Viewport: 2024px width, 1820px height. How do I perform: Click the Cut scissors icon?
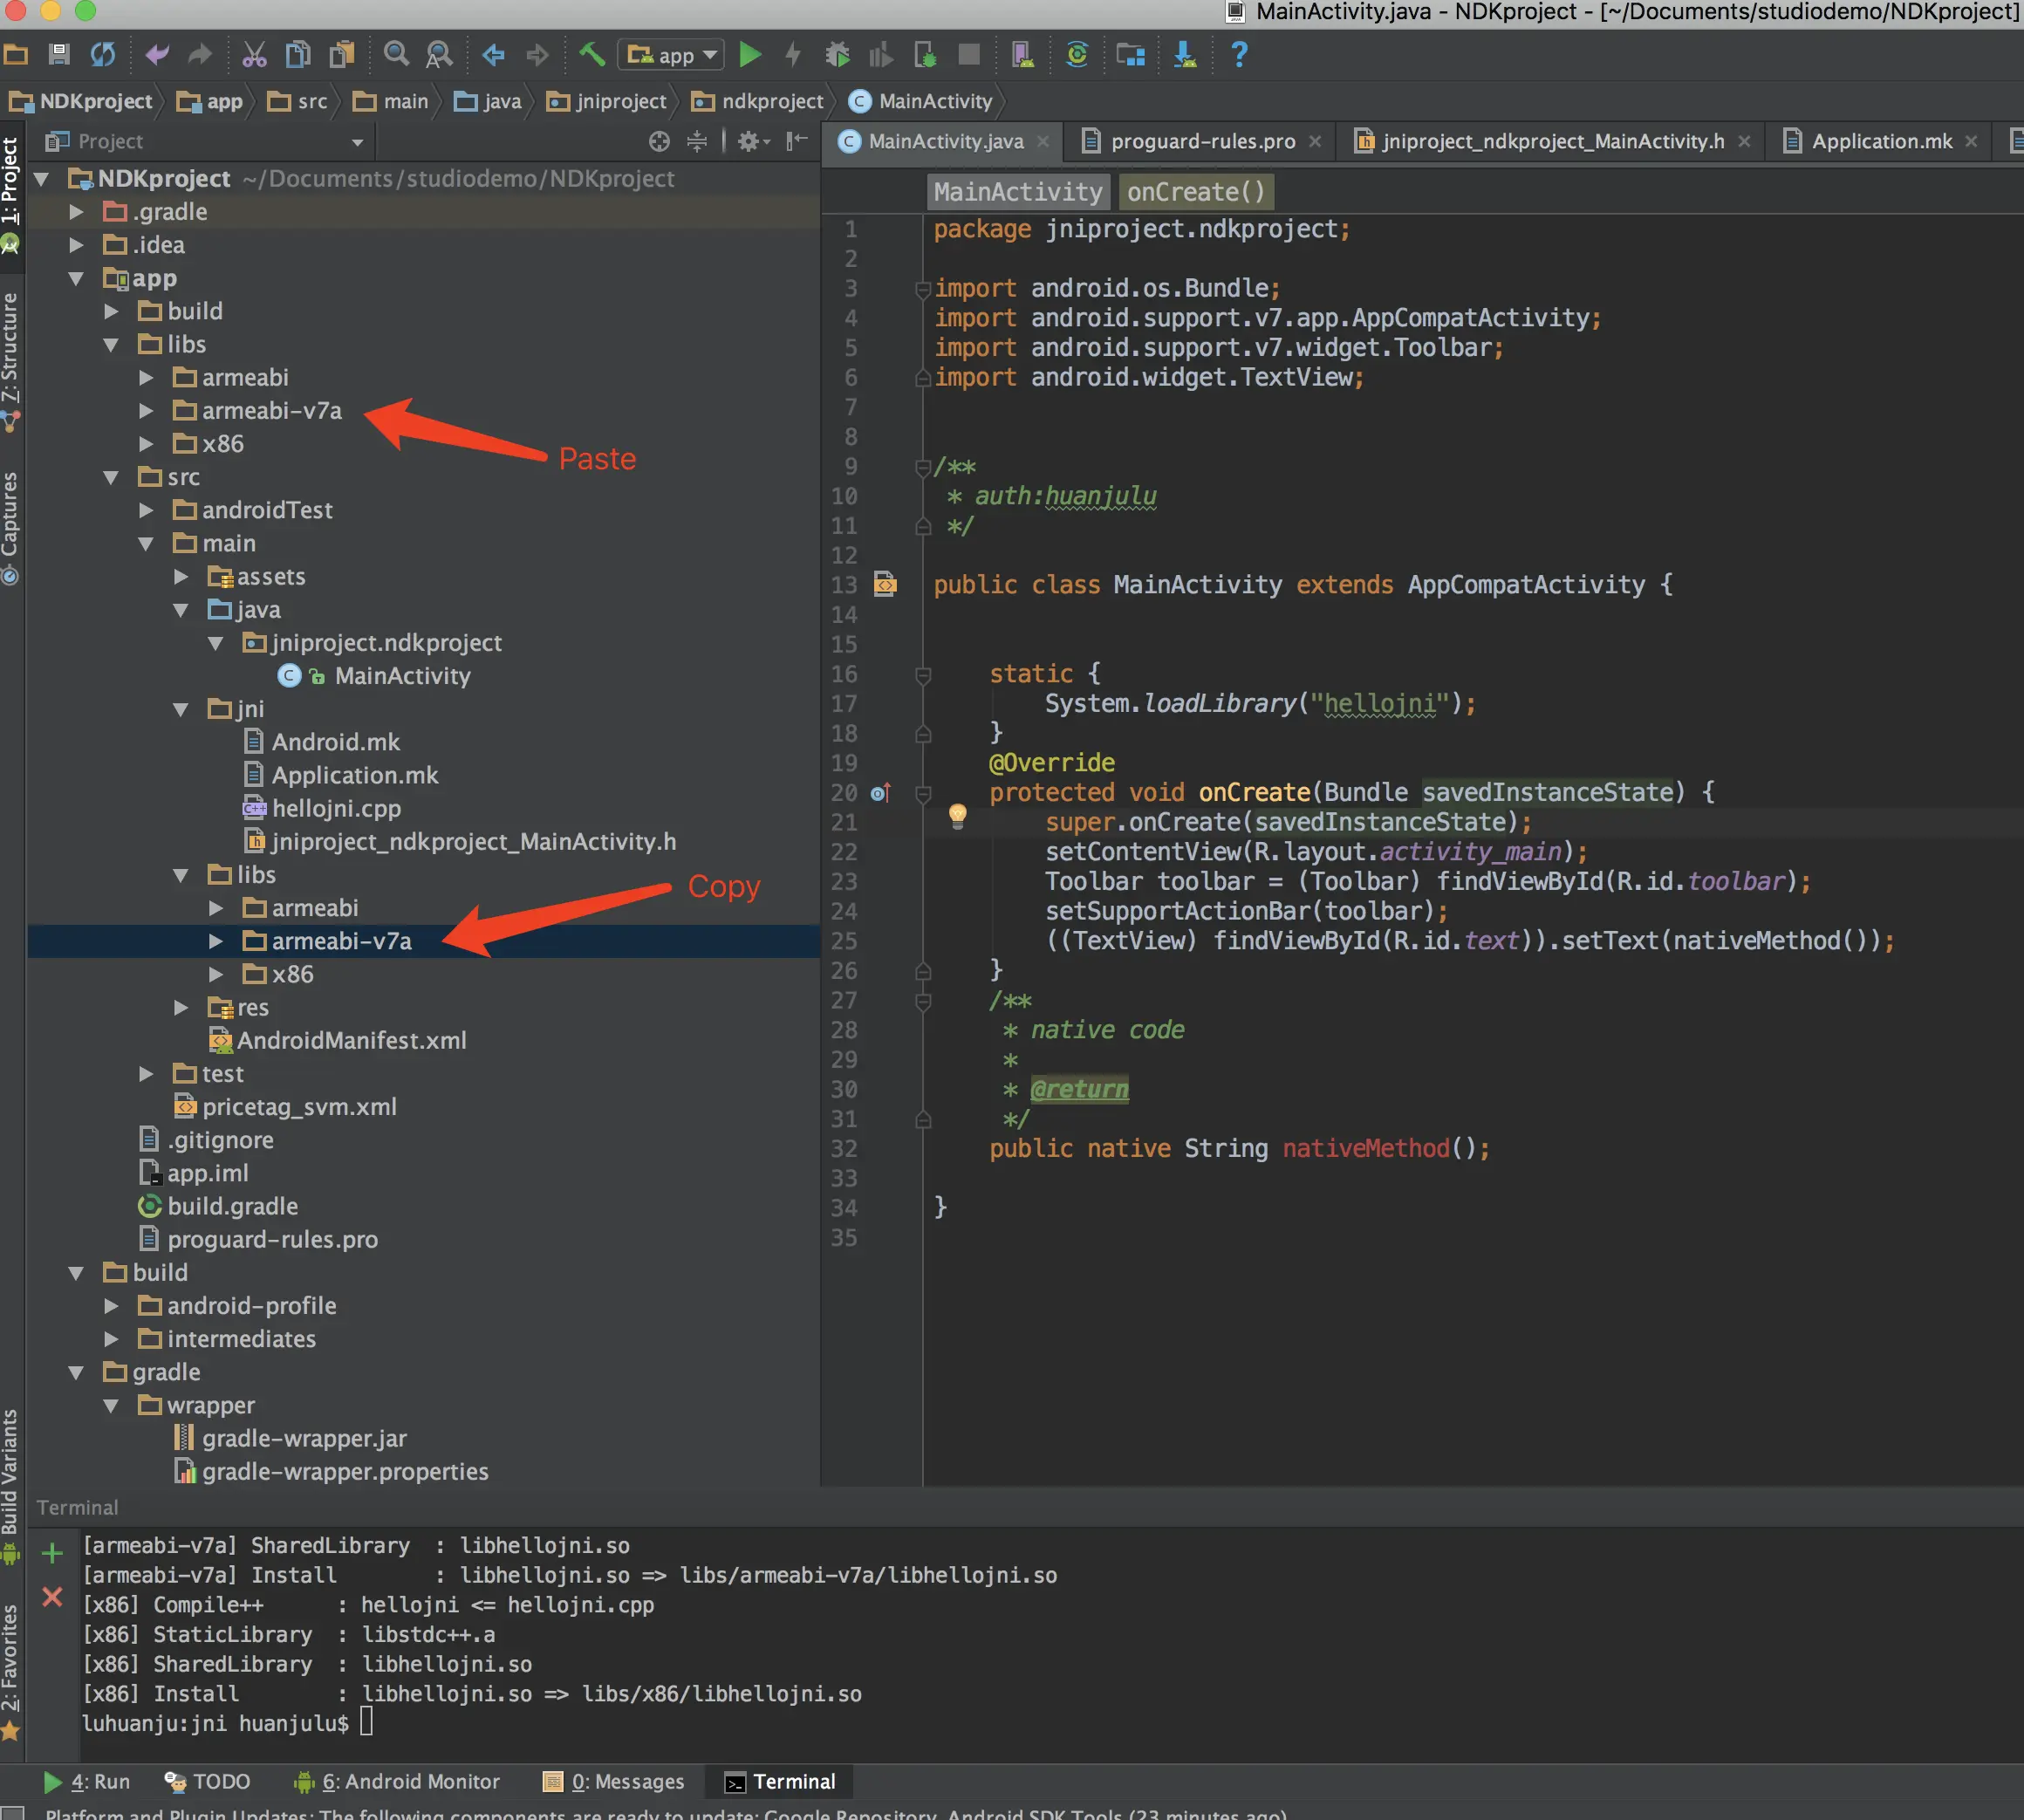(254, 55)
